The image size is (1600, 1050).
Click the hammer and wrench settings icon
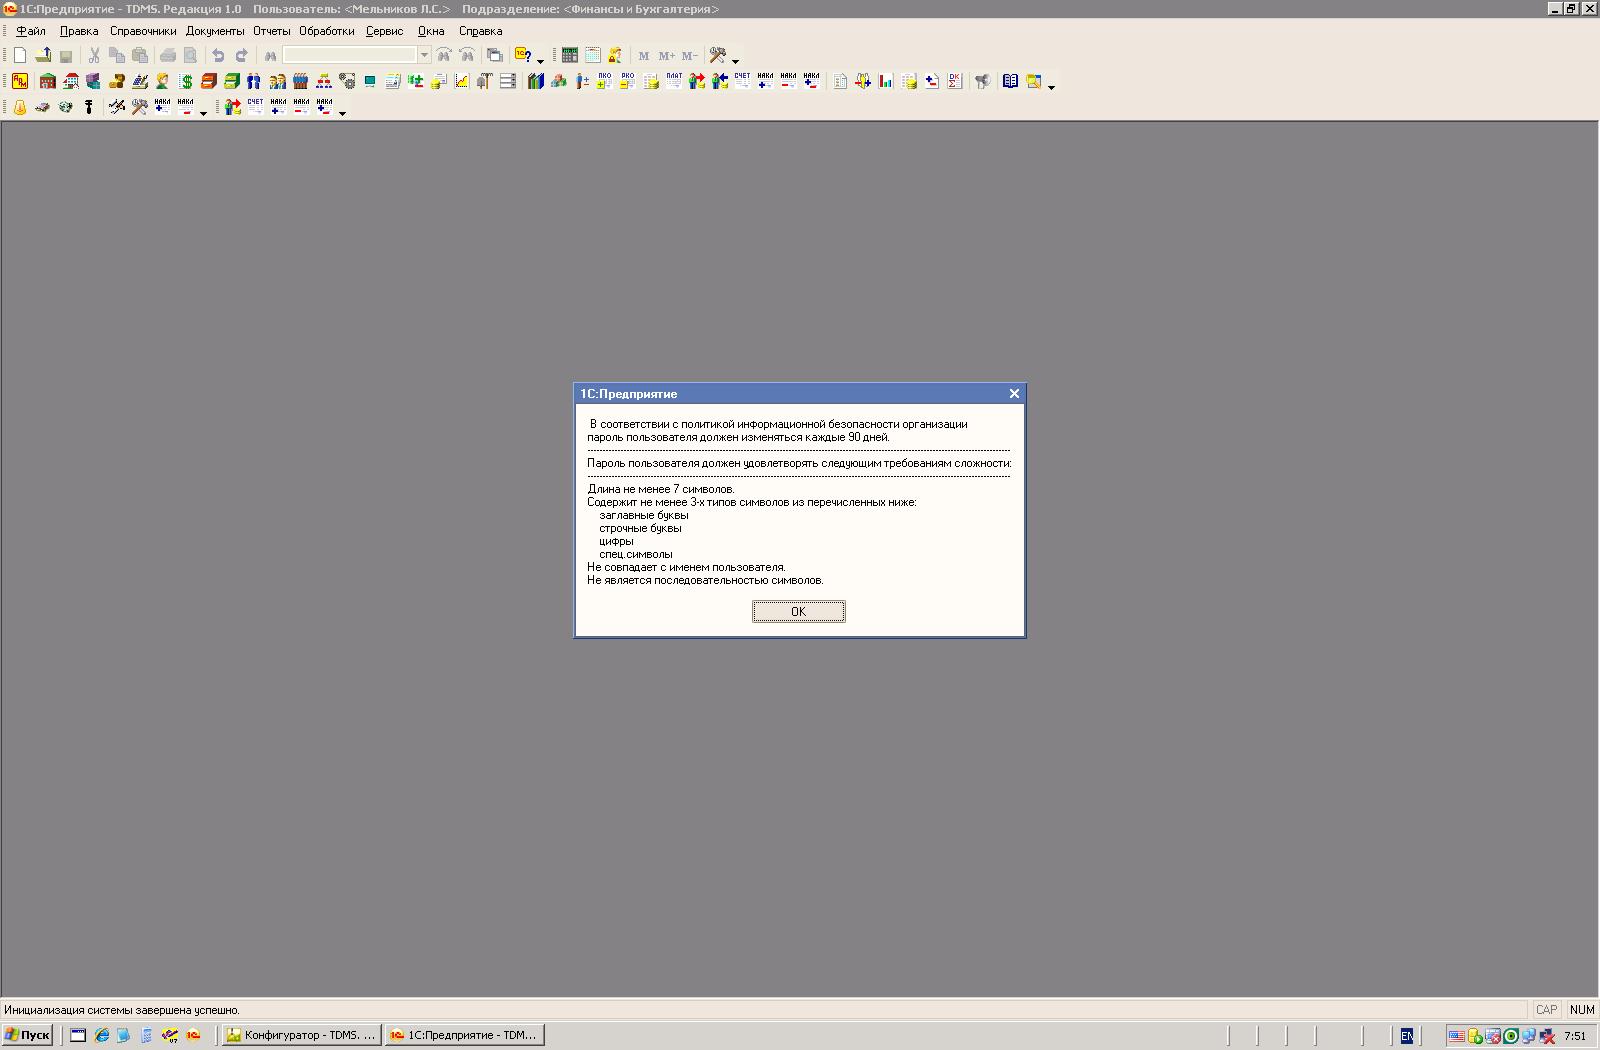pos(717,55)
